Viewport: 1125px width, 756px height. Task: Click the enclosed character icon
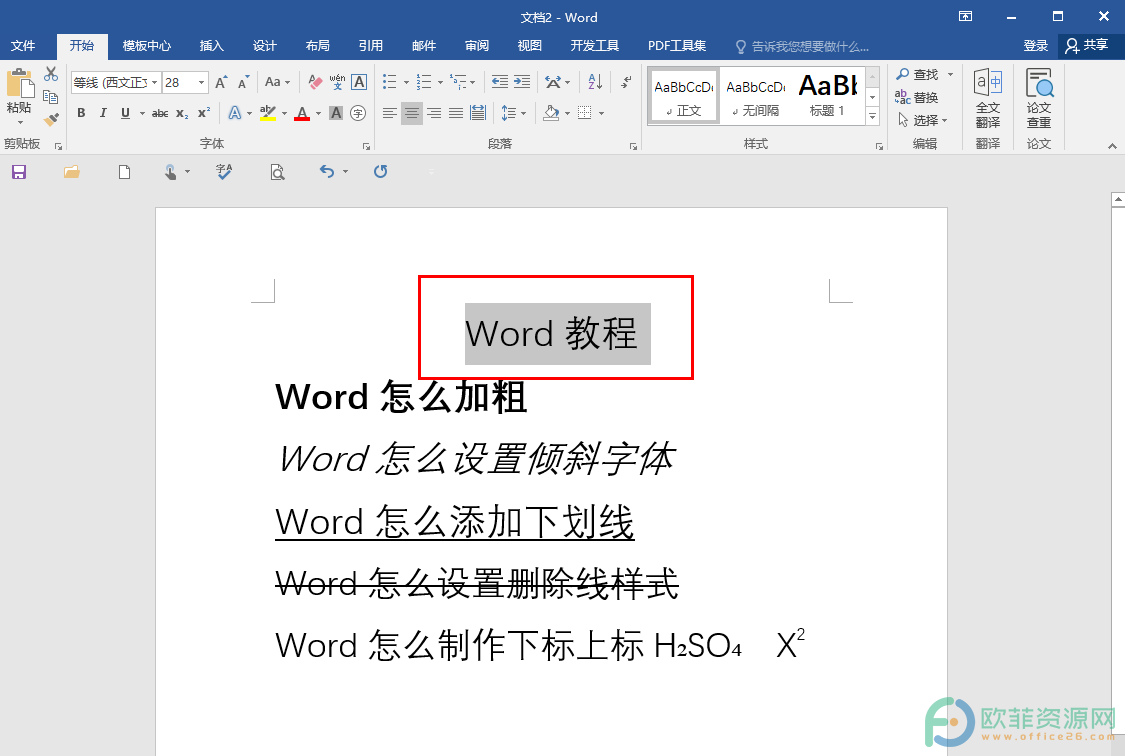click(x=358, y=113)
